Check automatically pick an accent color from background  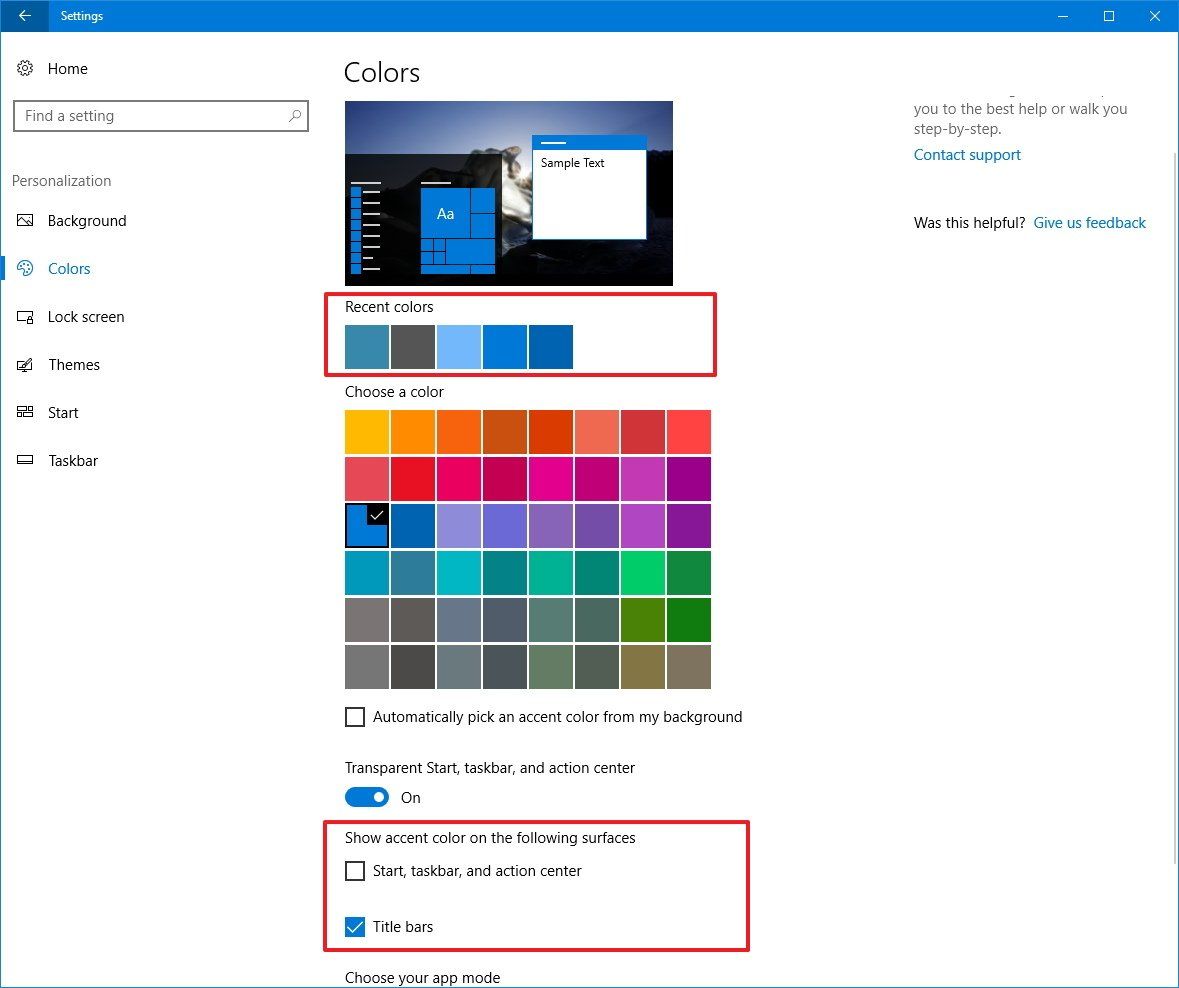355,717
